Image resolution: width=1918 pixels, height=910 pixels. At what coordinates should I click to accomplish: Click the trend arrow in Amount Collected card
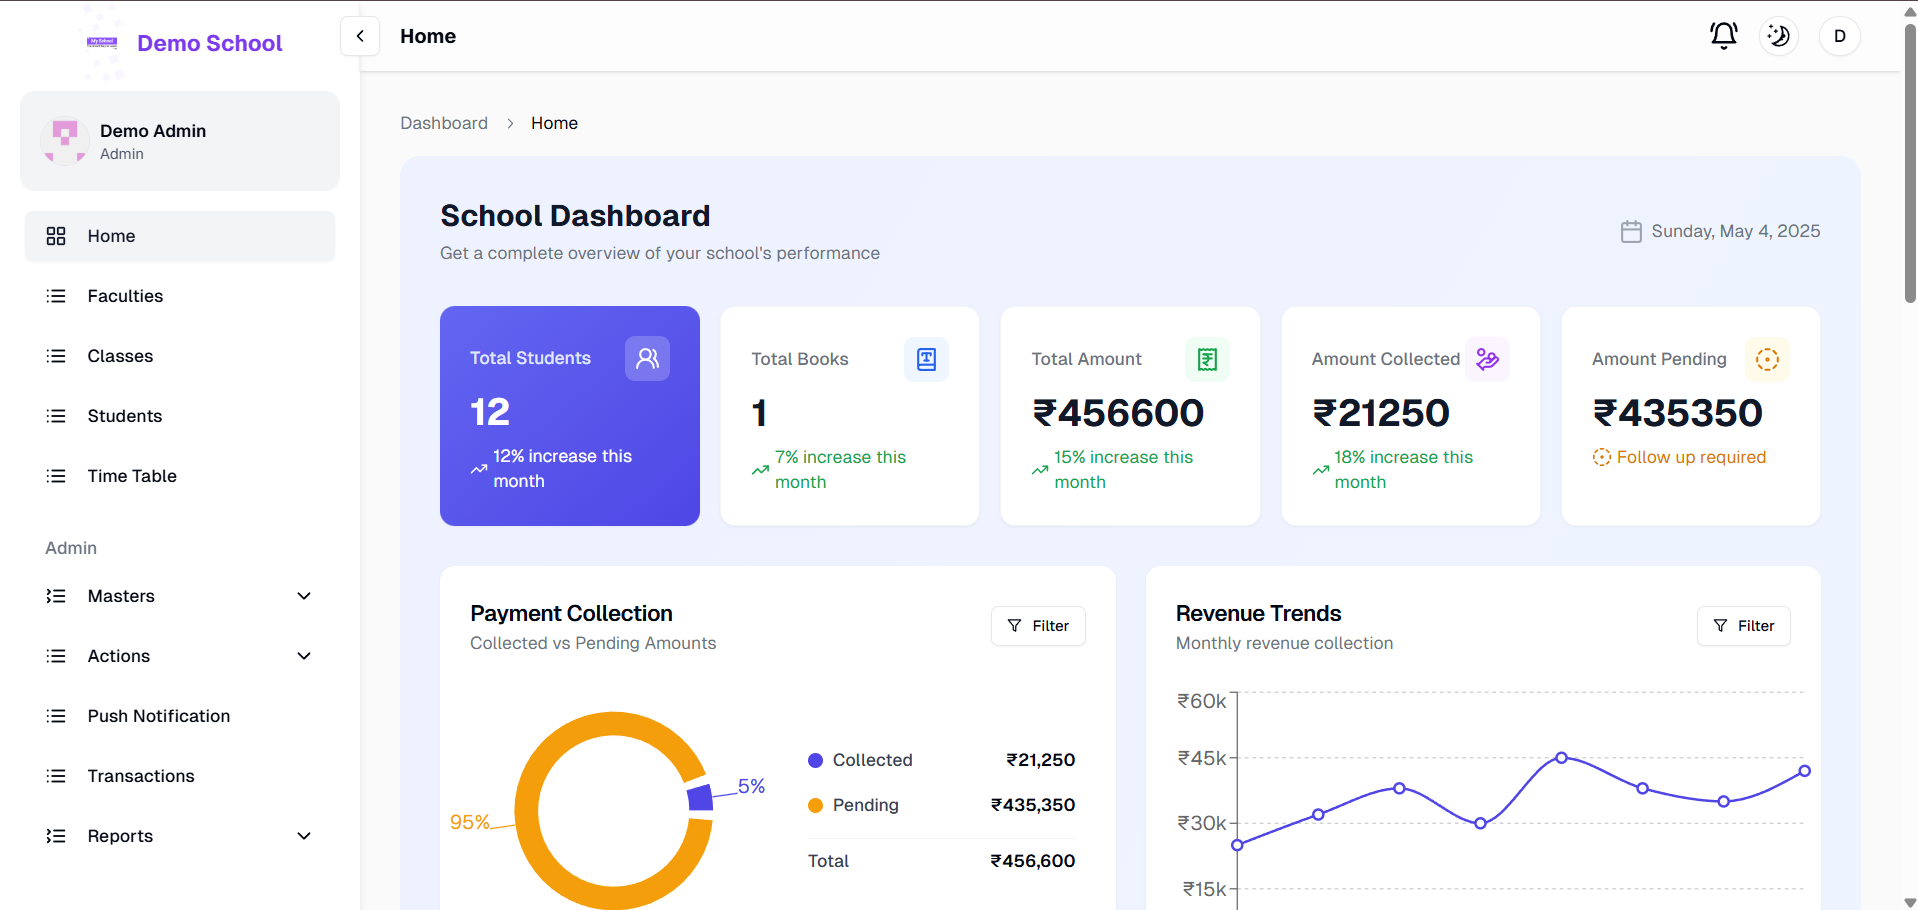[1321, 470]
